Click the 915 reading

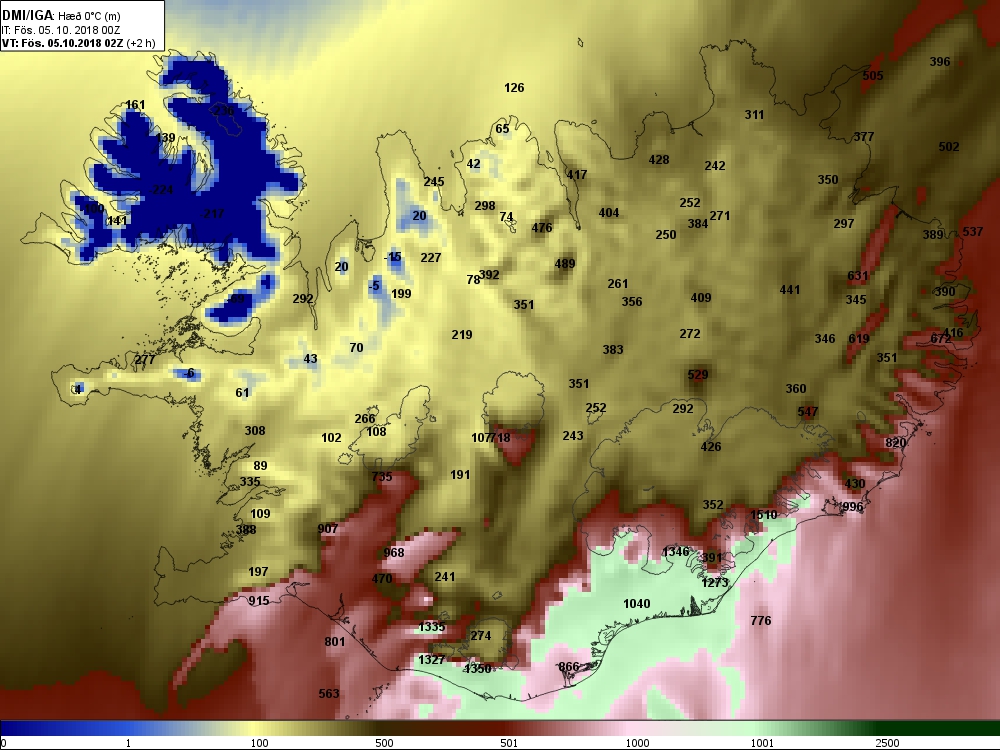pos(259,601)
